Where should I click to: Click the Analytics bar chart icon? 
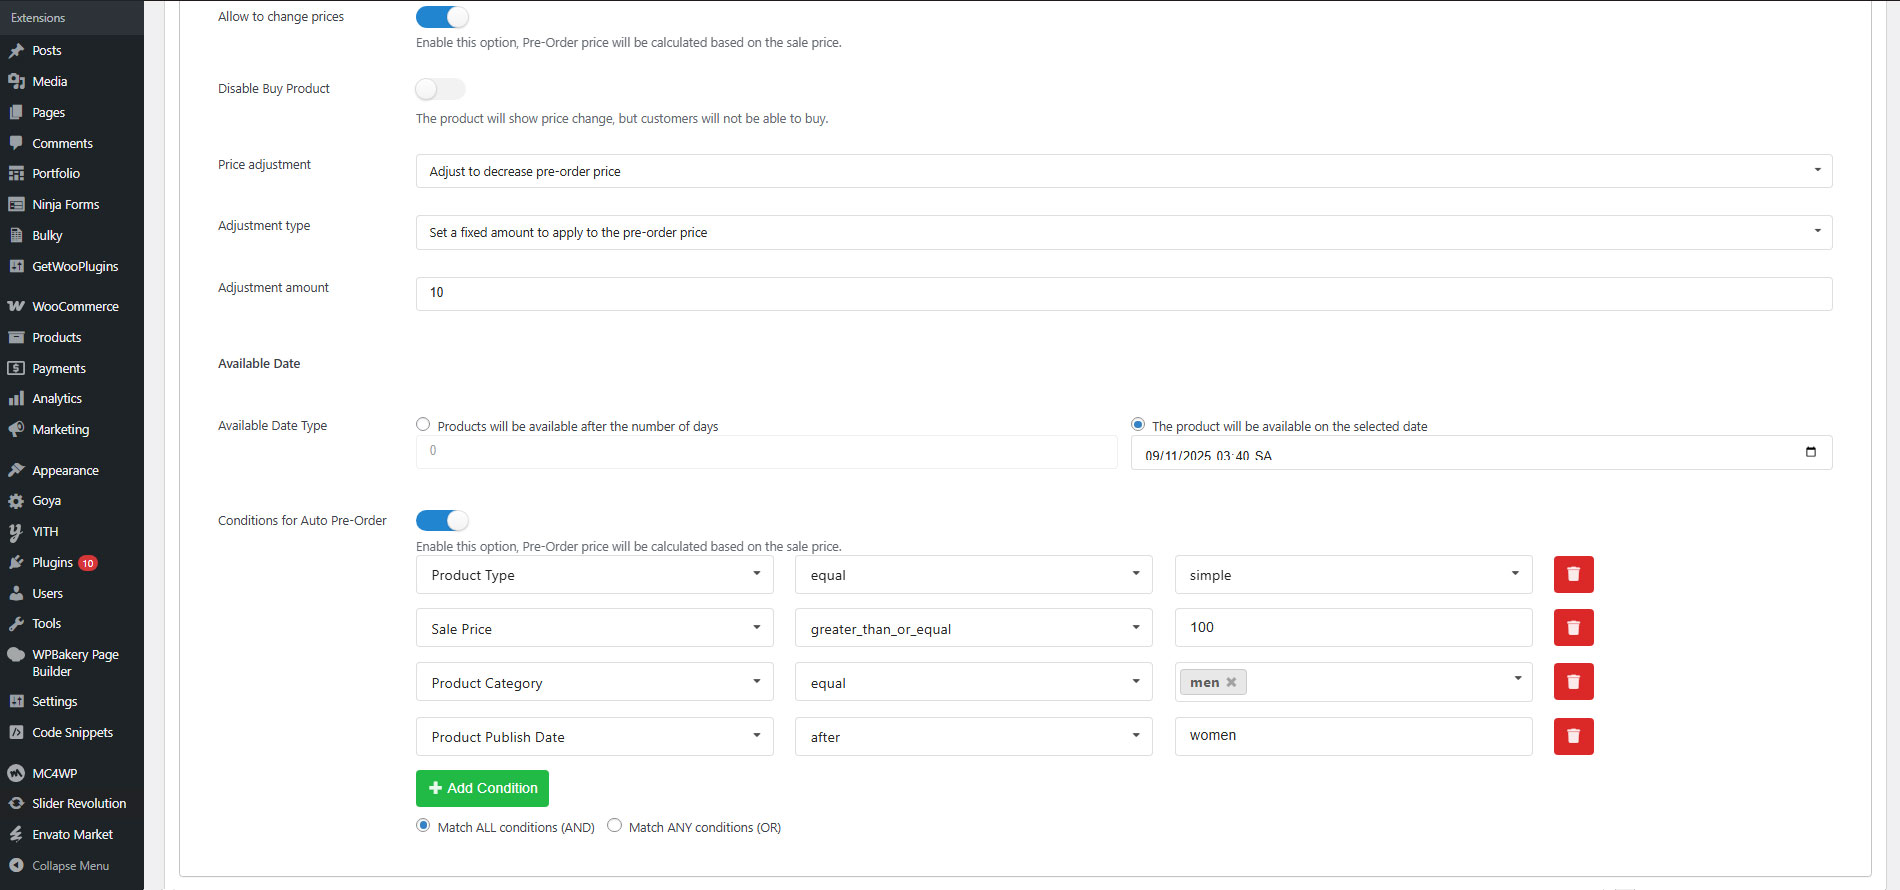point(16,398)
